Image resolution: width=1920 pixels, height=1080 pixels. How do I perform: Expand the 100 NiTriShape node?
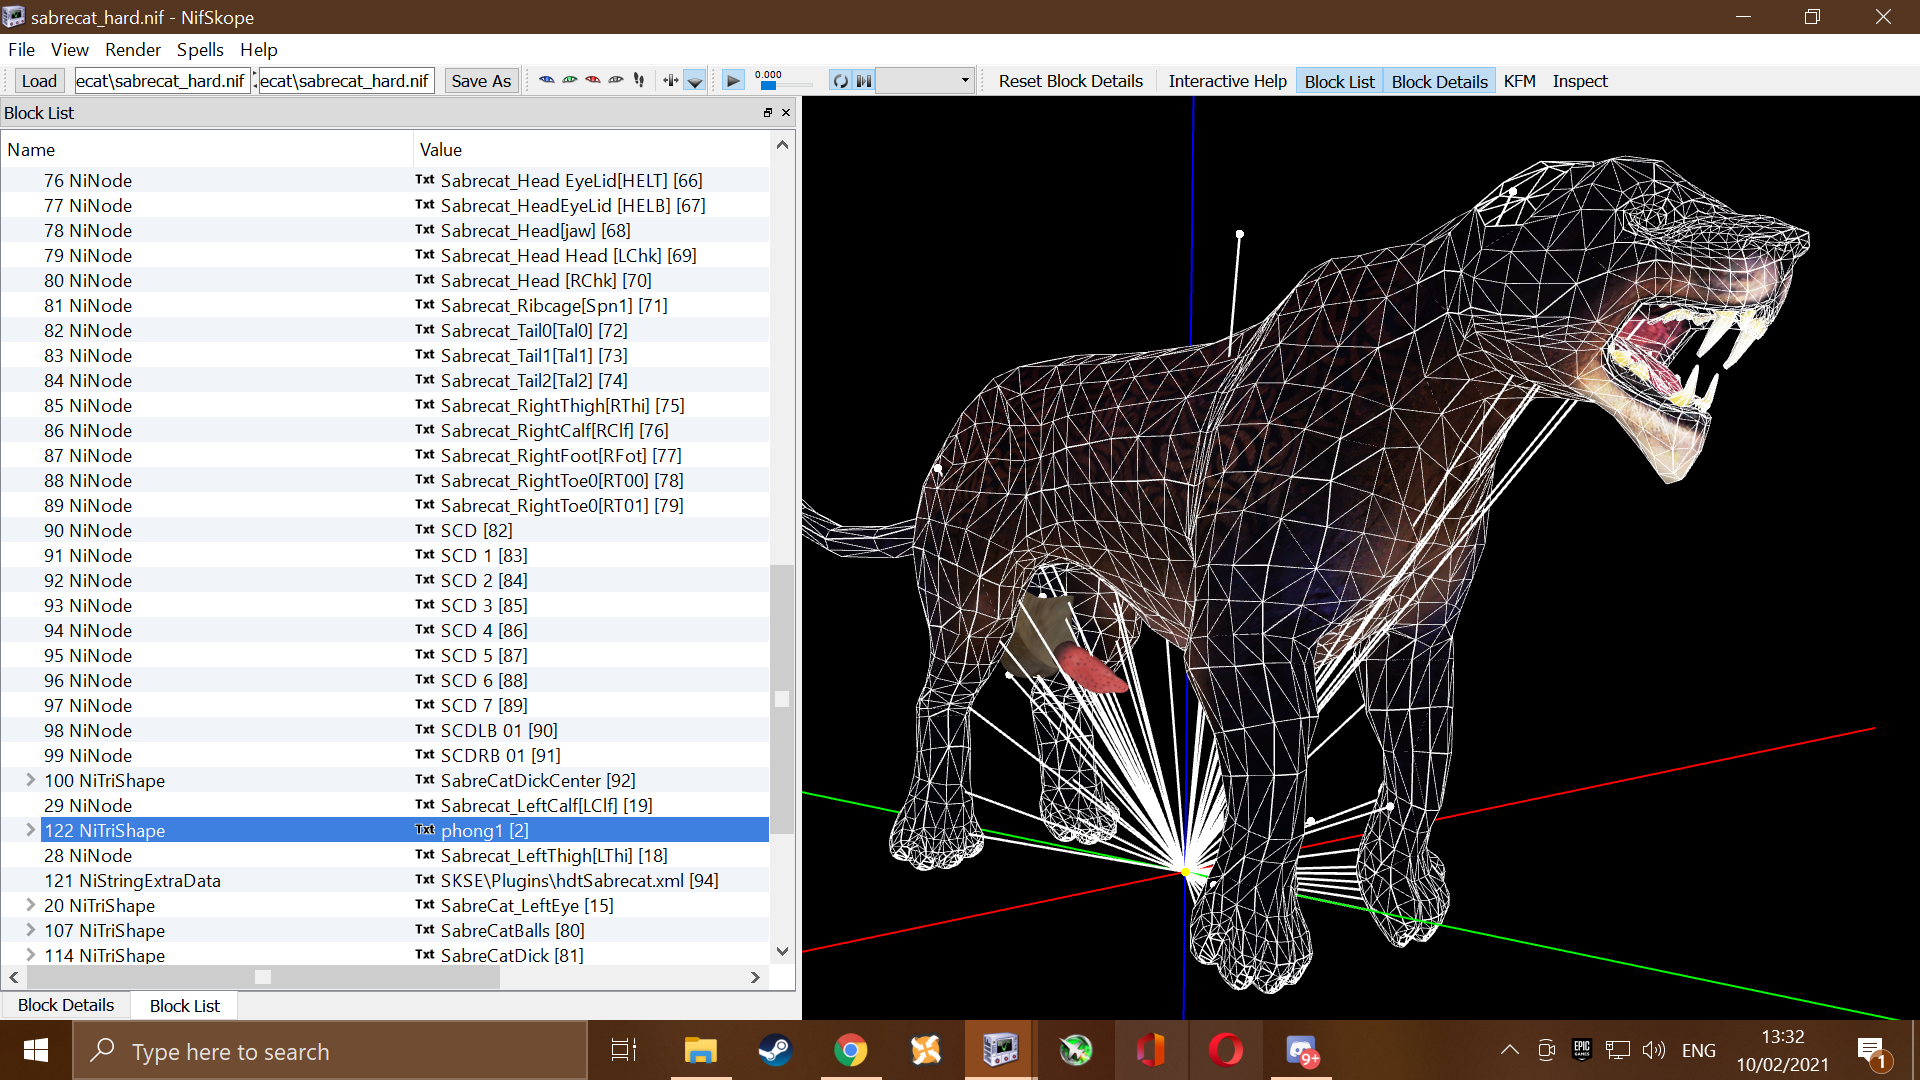[x=30, y=780]
